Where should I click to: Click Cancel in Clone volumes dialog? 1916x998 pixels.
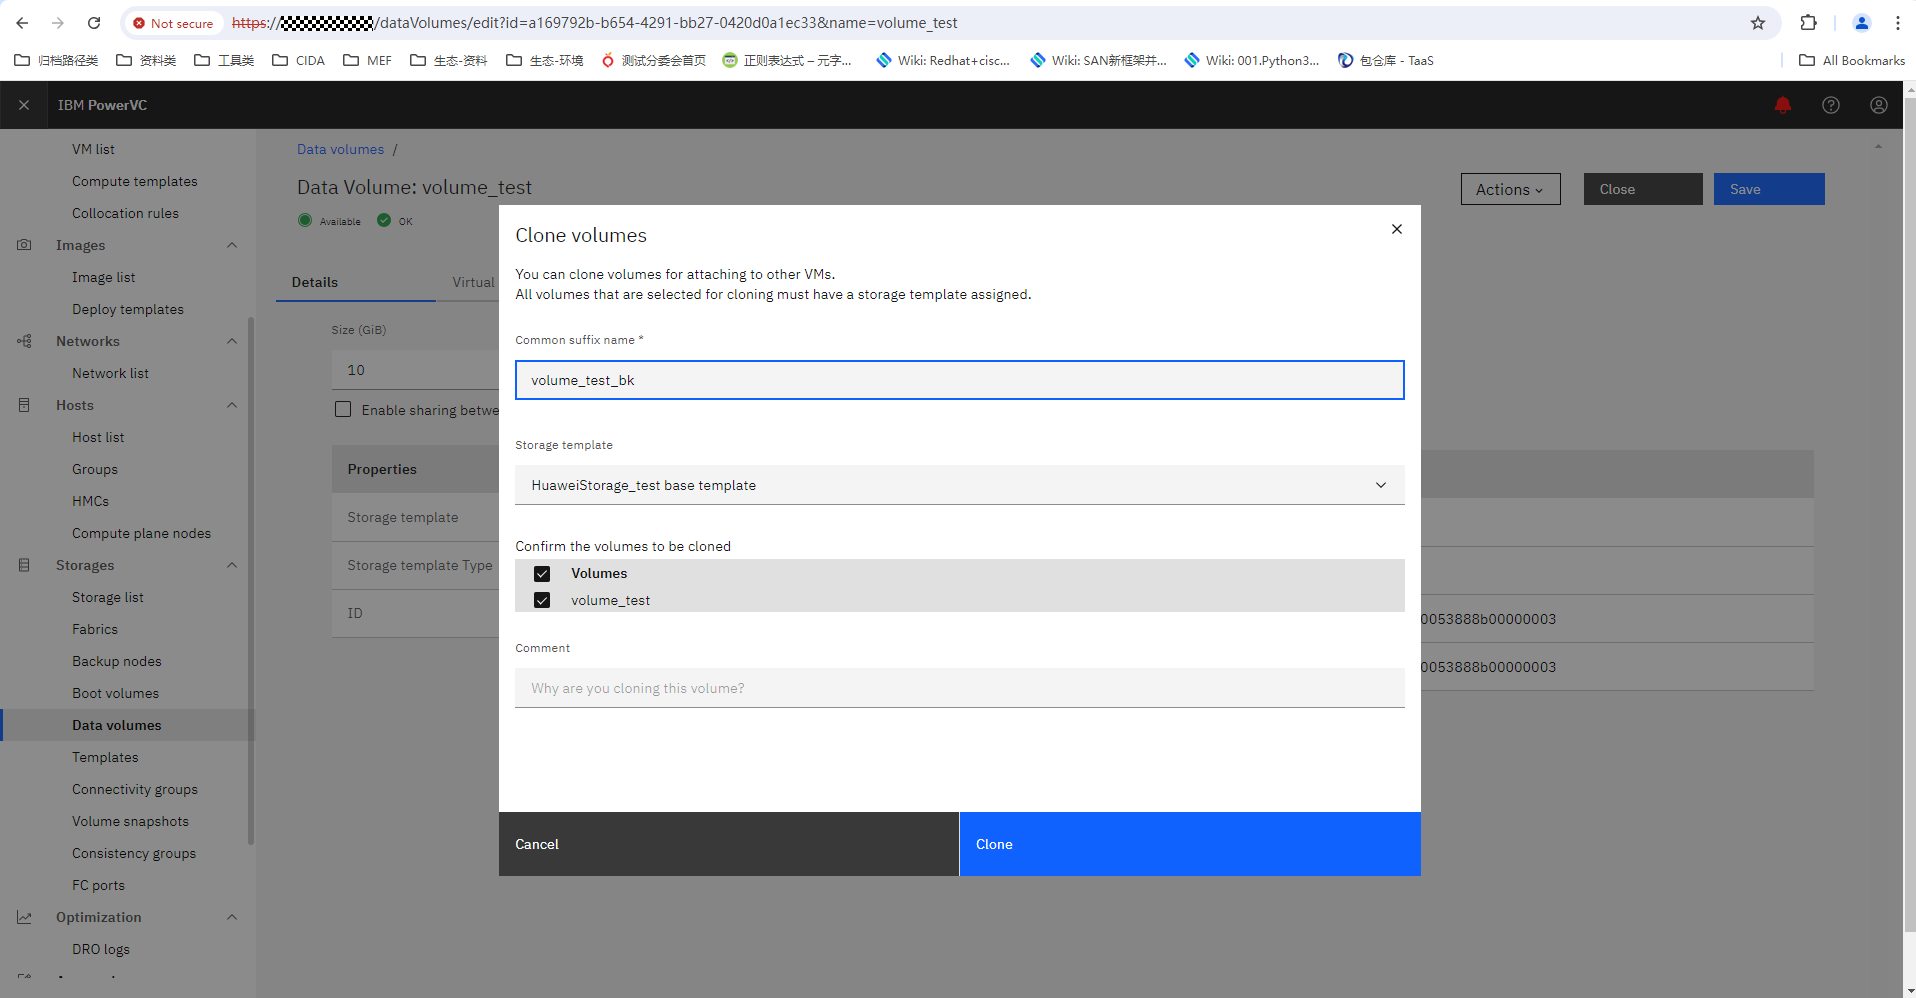point(728,844)
